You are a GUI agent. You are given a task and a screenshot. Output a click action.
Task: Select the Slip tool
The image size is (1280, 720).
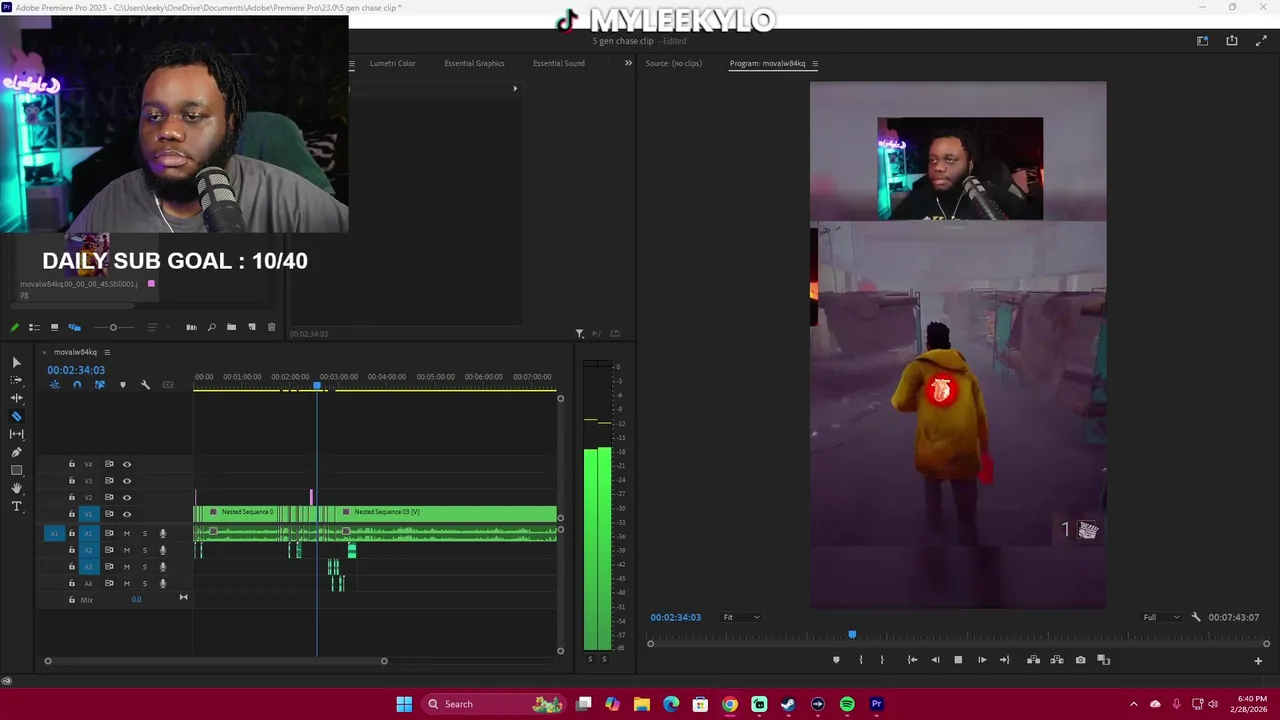point(16,434)
